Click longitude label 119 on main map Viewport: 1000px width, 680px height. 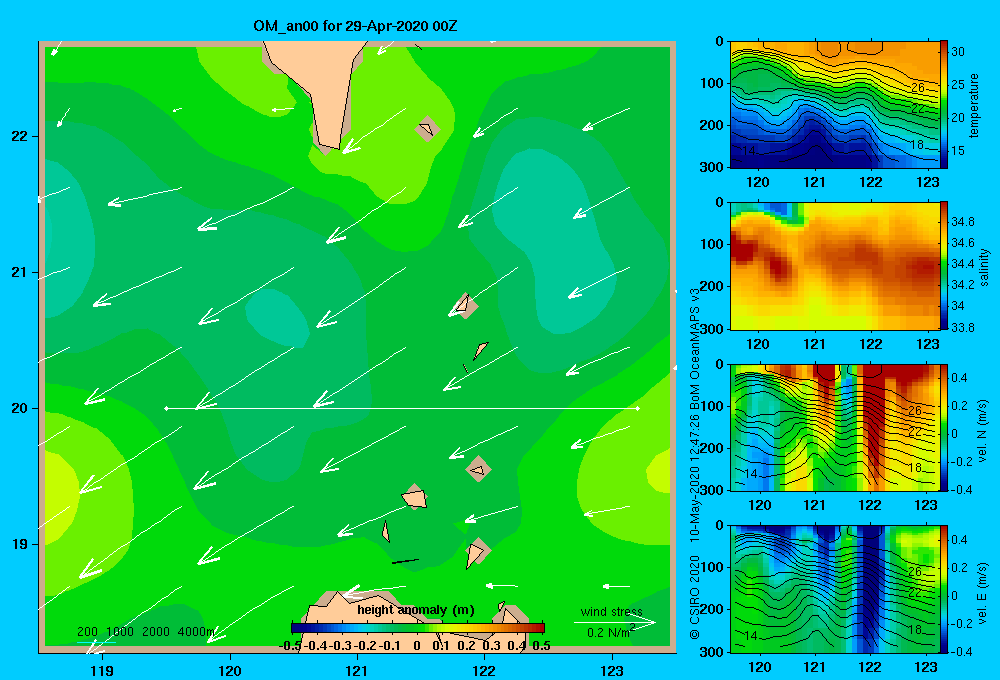pyautogui.click(x=102, y=670)
